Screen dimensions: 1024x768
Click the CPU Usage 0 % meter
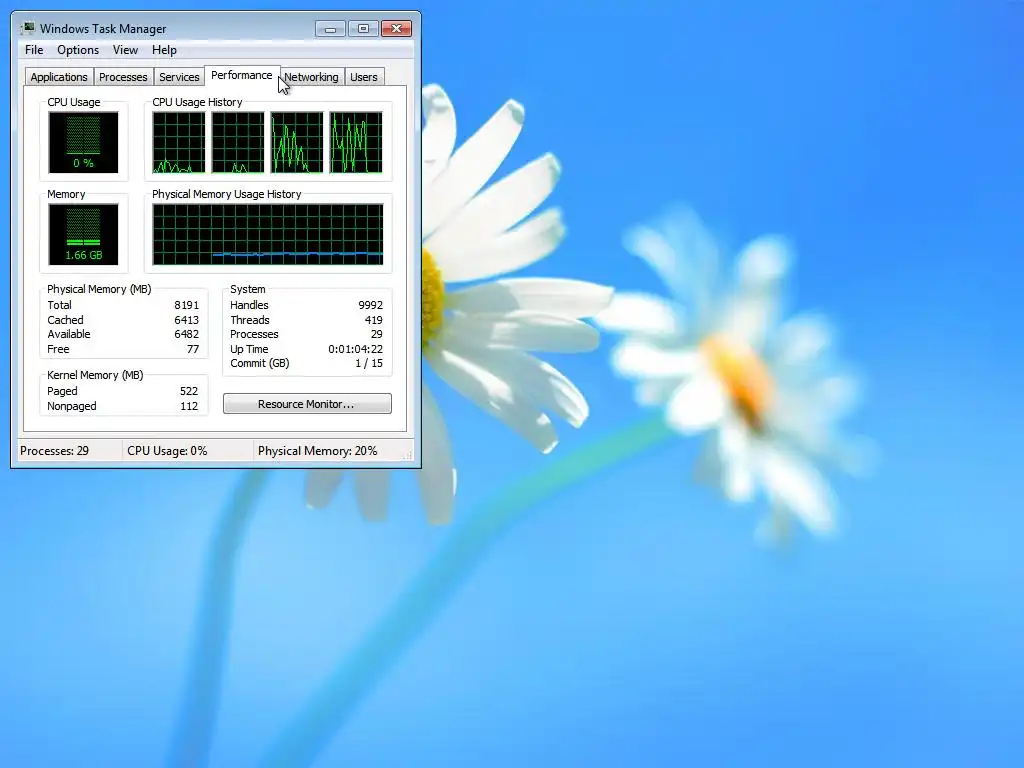[83, 142]
